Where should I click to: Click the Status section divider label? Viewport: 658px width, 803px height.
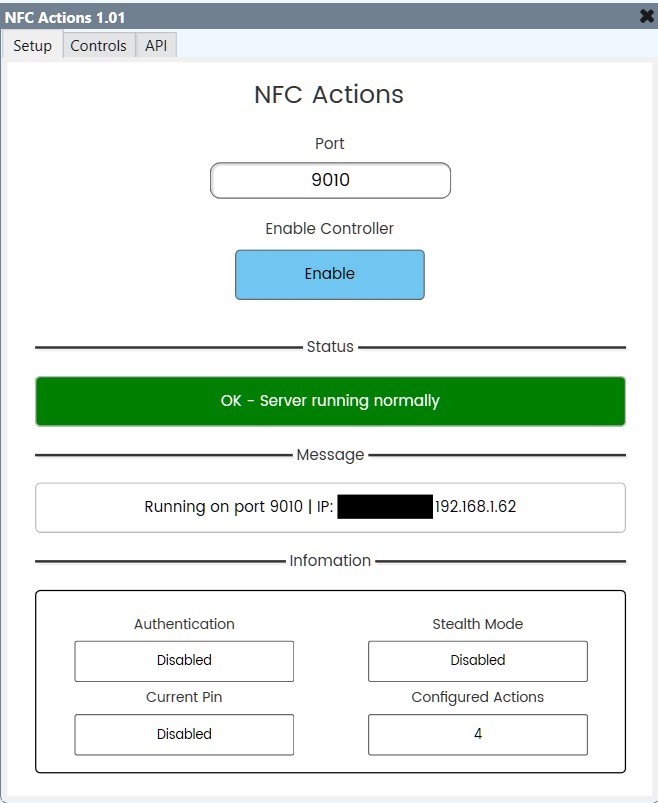330,346
